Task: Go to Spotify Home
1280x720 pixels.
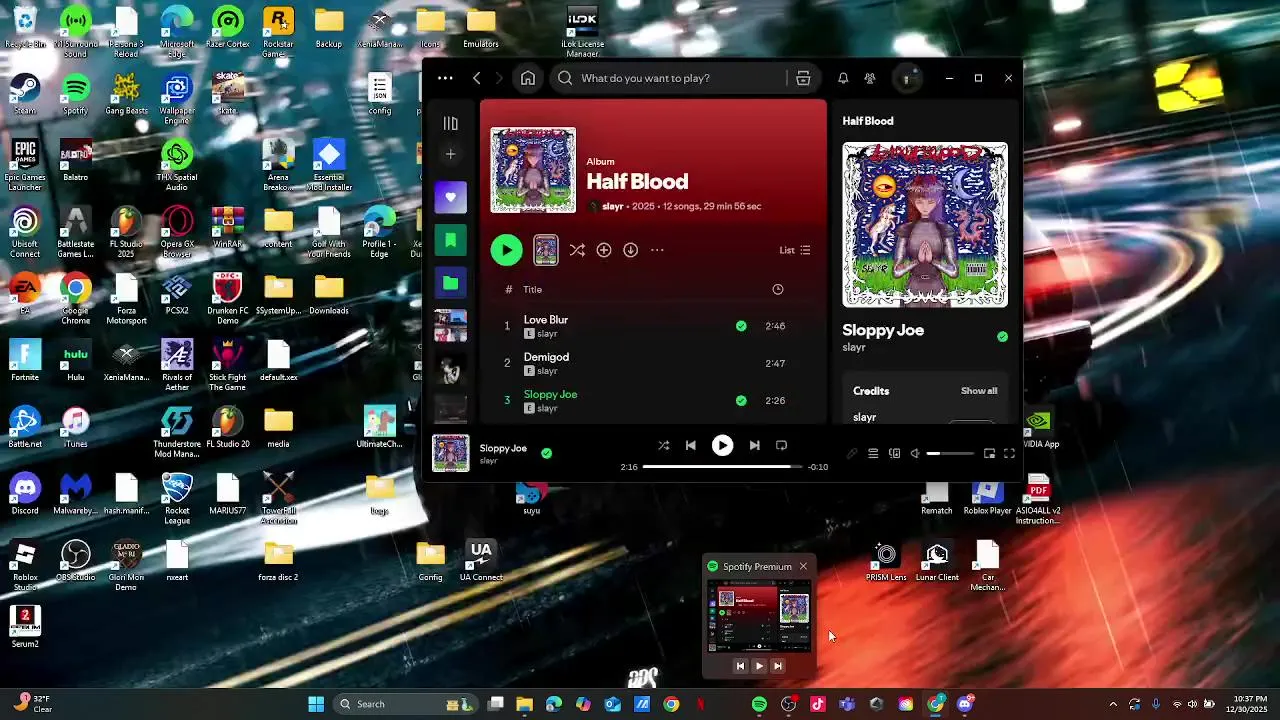Action: pyautogui.click(x=528, y=78)
